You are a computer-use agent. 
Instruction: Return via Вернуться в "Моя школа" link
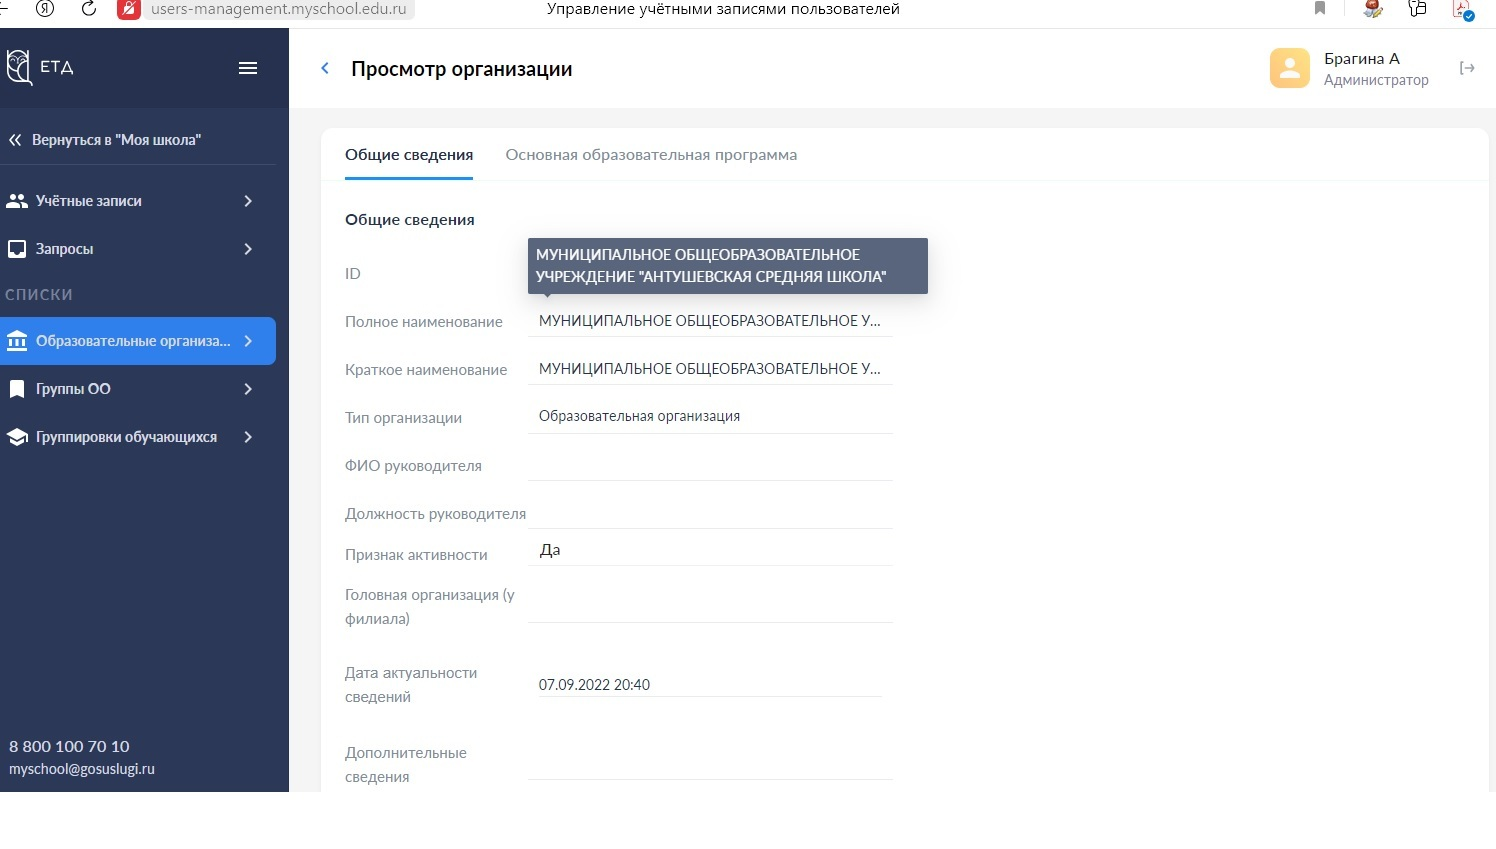click(x=116, y=140)
